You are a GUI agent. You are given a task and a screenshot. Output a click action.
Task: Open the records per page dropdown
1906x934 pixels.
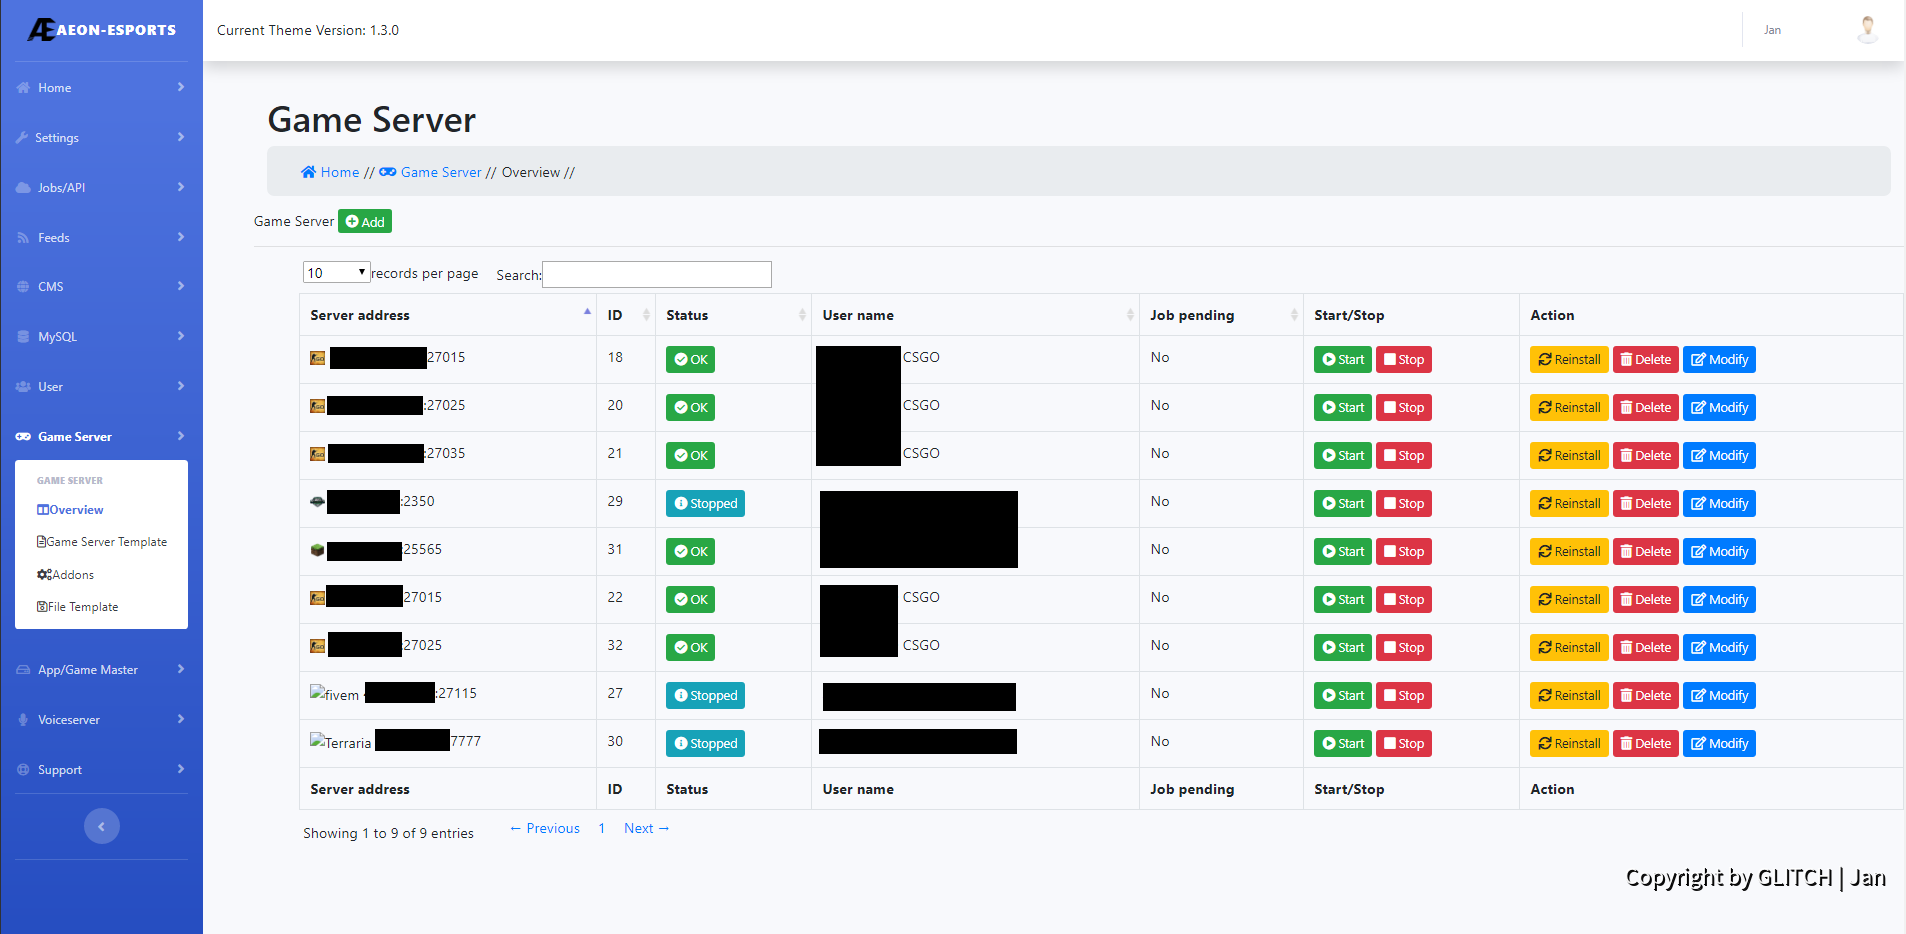pos(336,273)
